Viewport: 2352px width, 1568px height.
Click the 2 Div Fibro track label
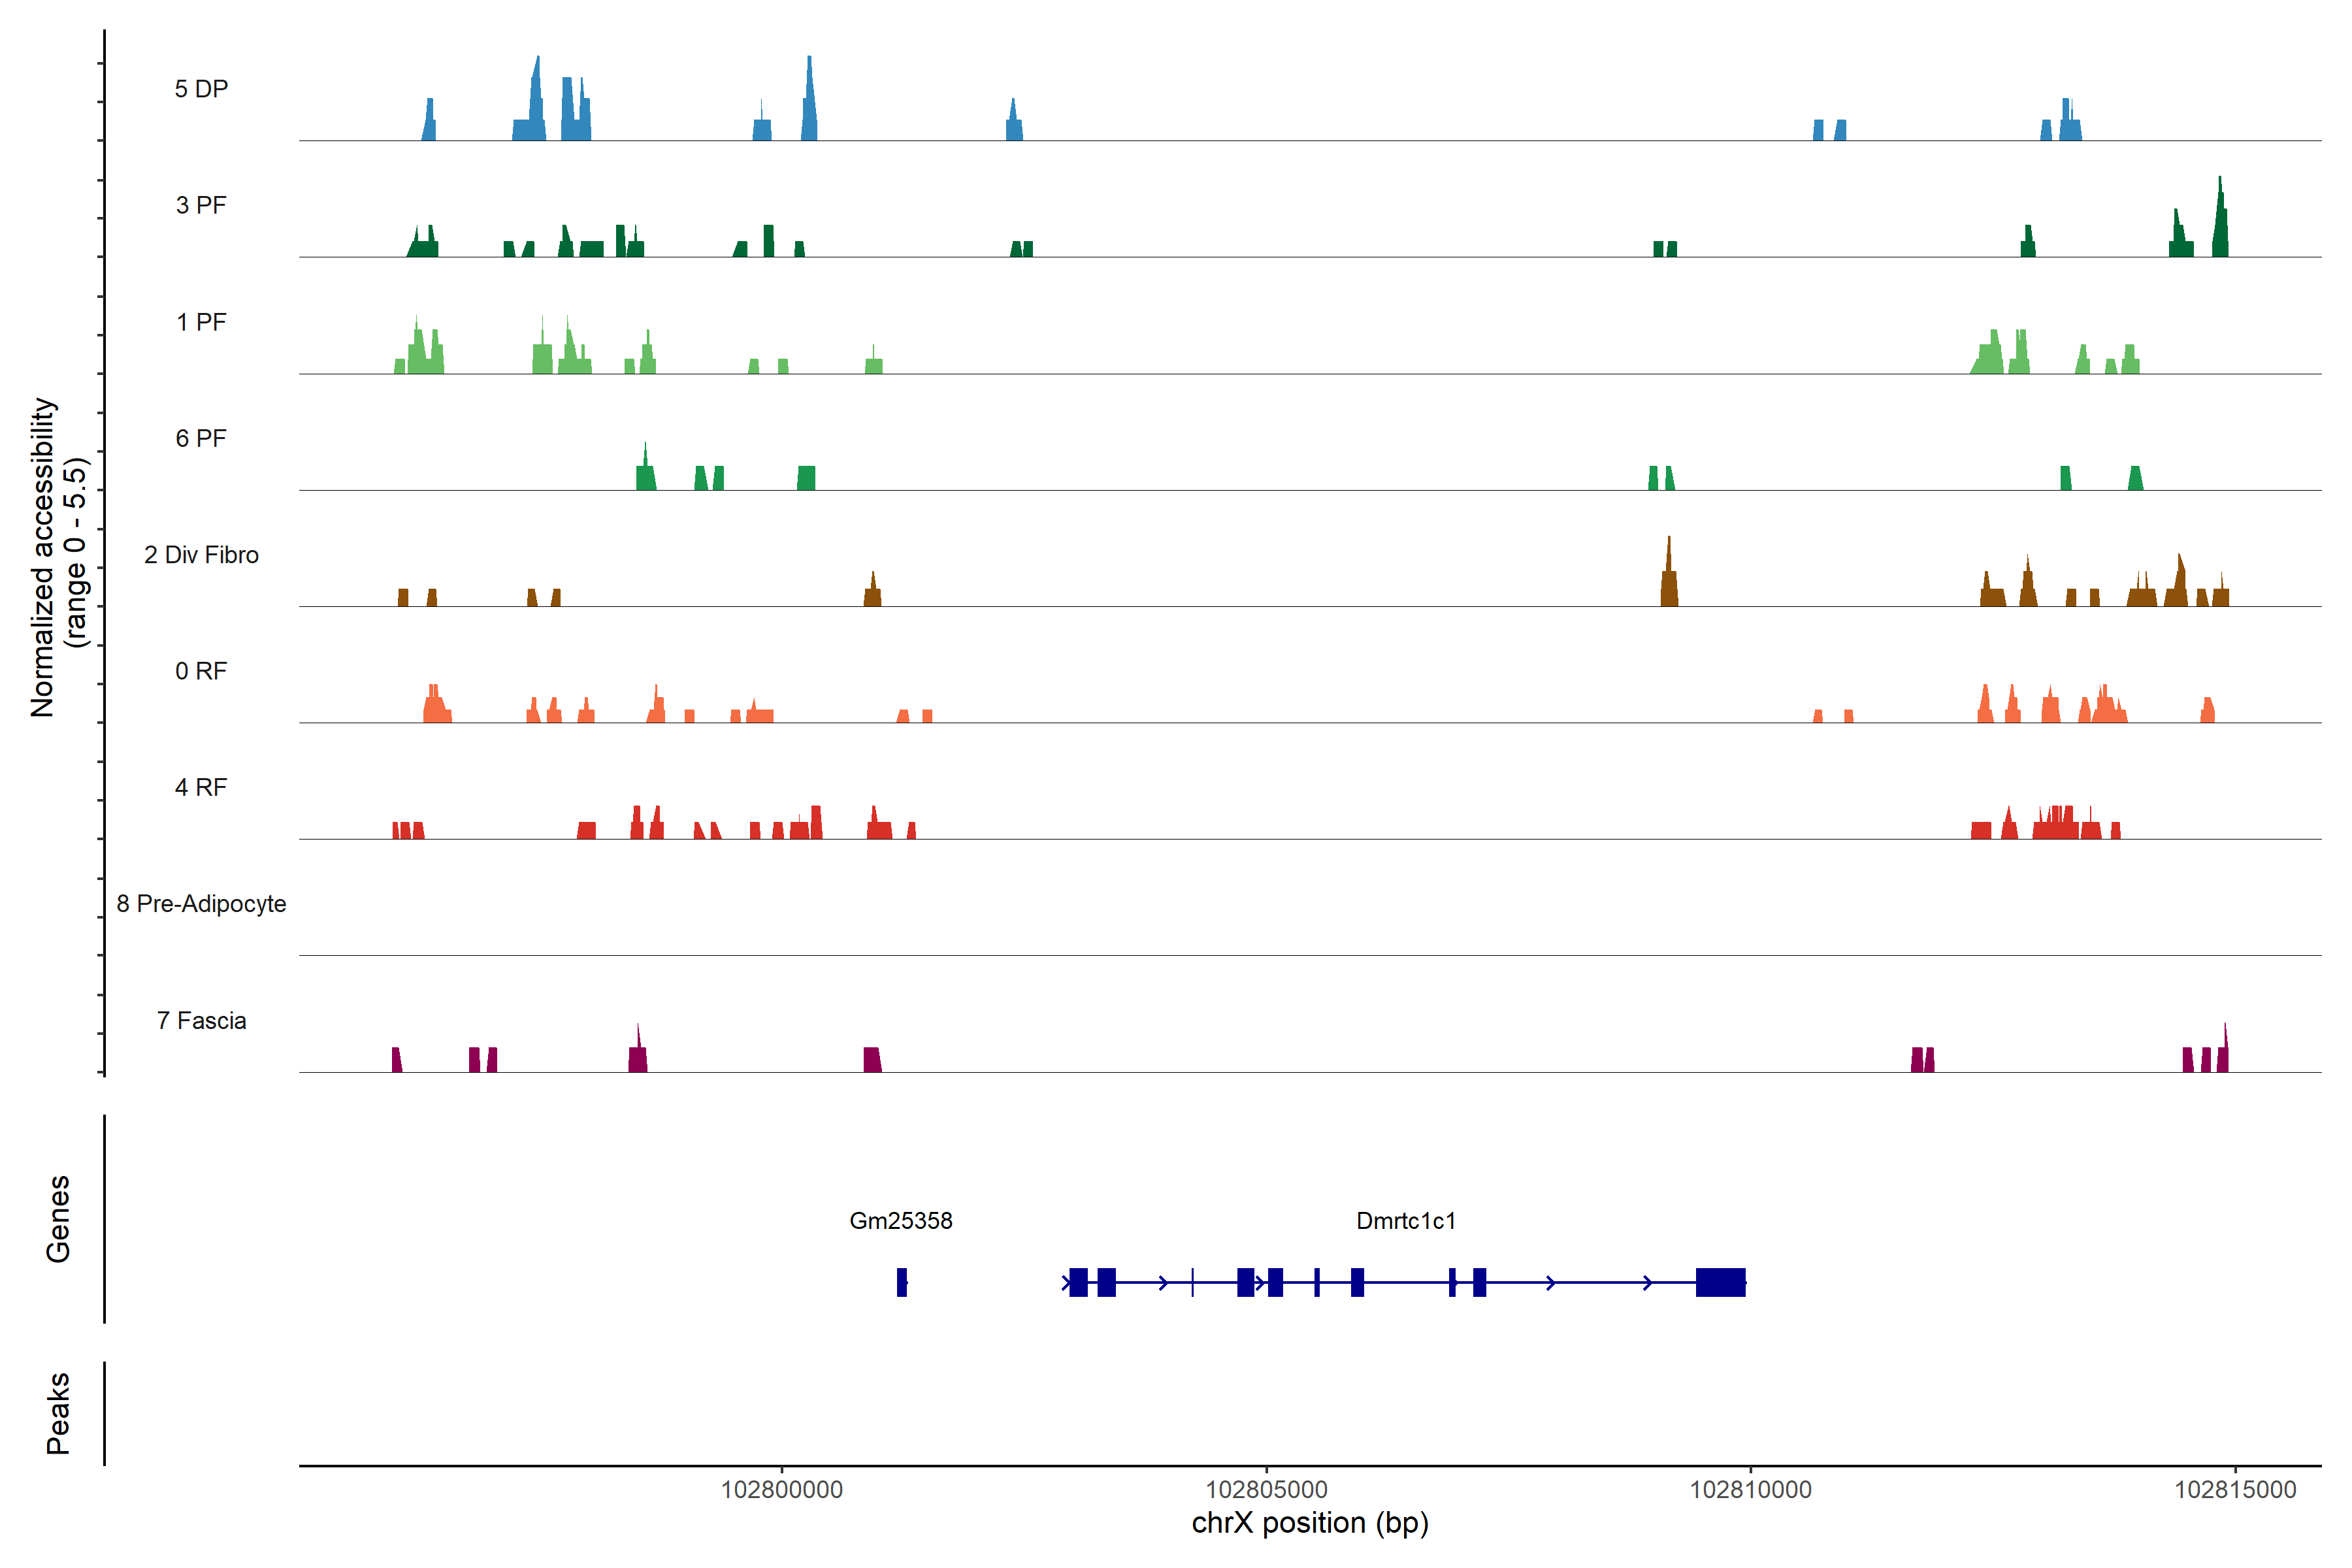coord(201,555)
